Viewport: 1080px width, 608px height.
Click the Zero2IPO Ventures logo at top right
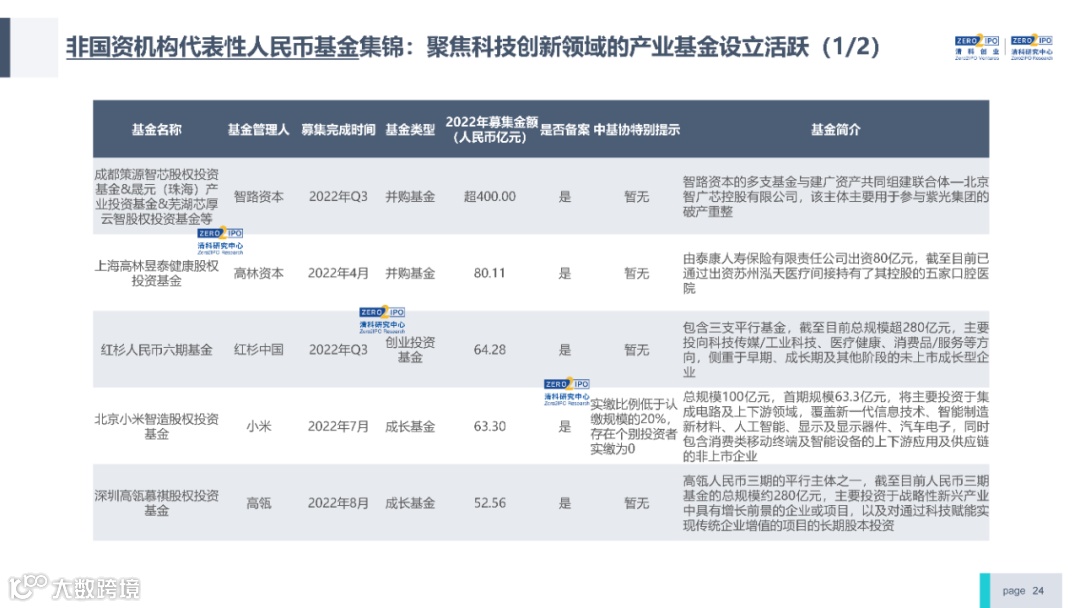click(977, 48)
